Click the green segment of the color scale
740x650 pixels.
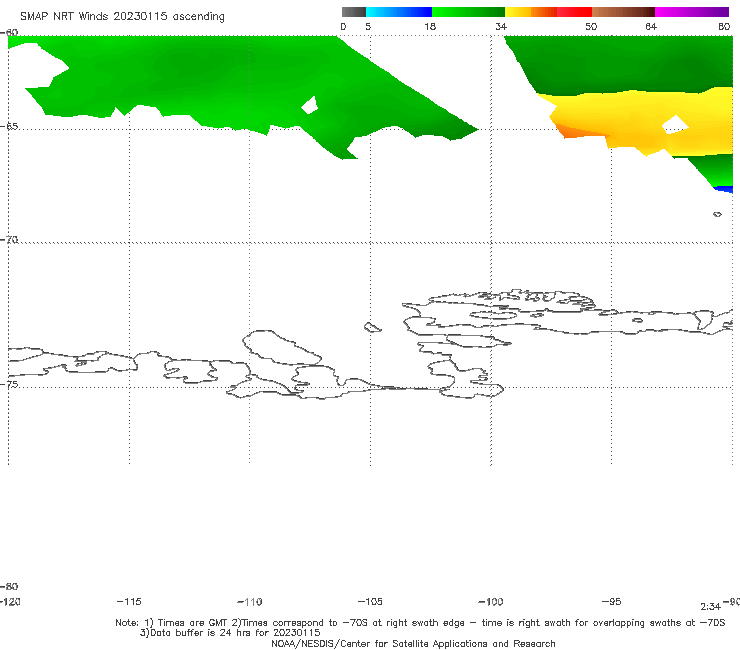click(x=469, y=12)
